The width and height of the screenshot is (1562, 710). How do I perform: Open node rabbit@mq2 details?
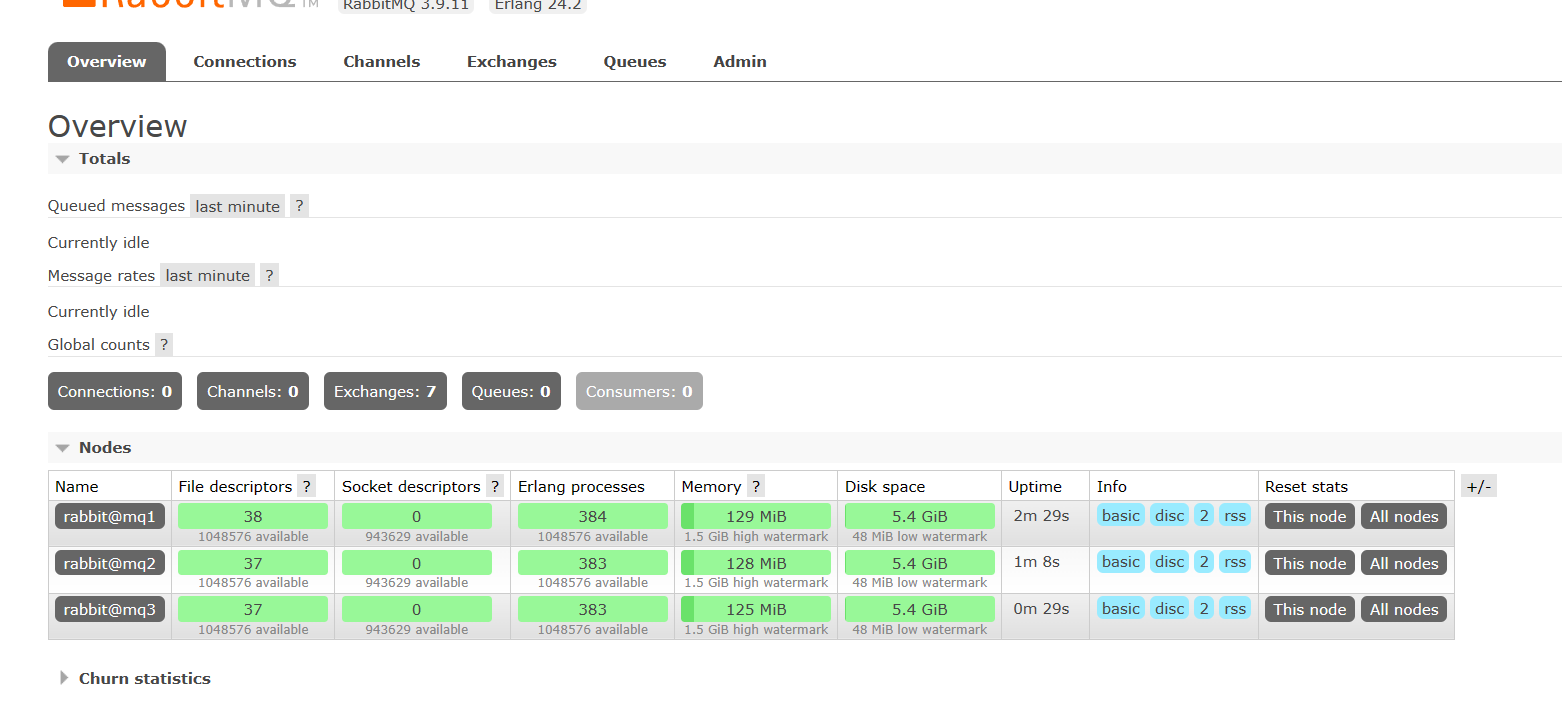[x=110, y=563]
